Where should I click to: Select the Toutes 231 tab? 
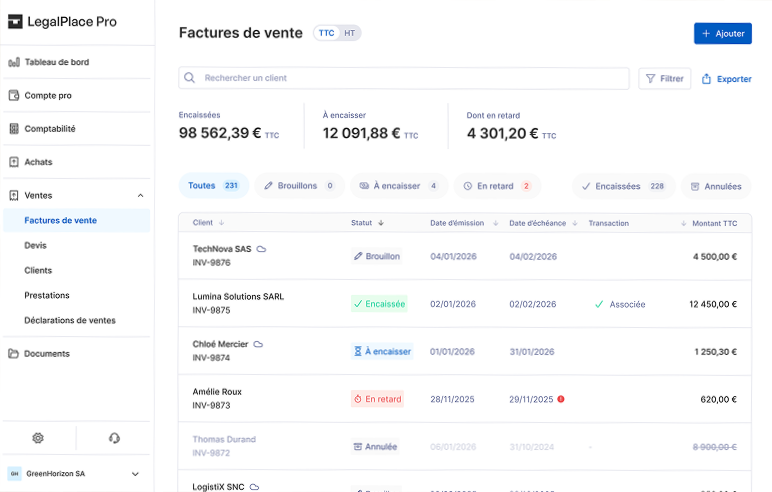214,186
